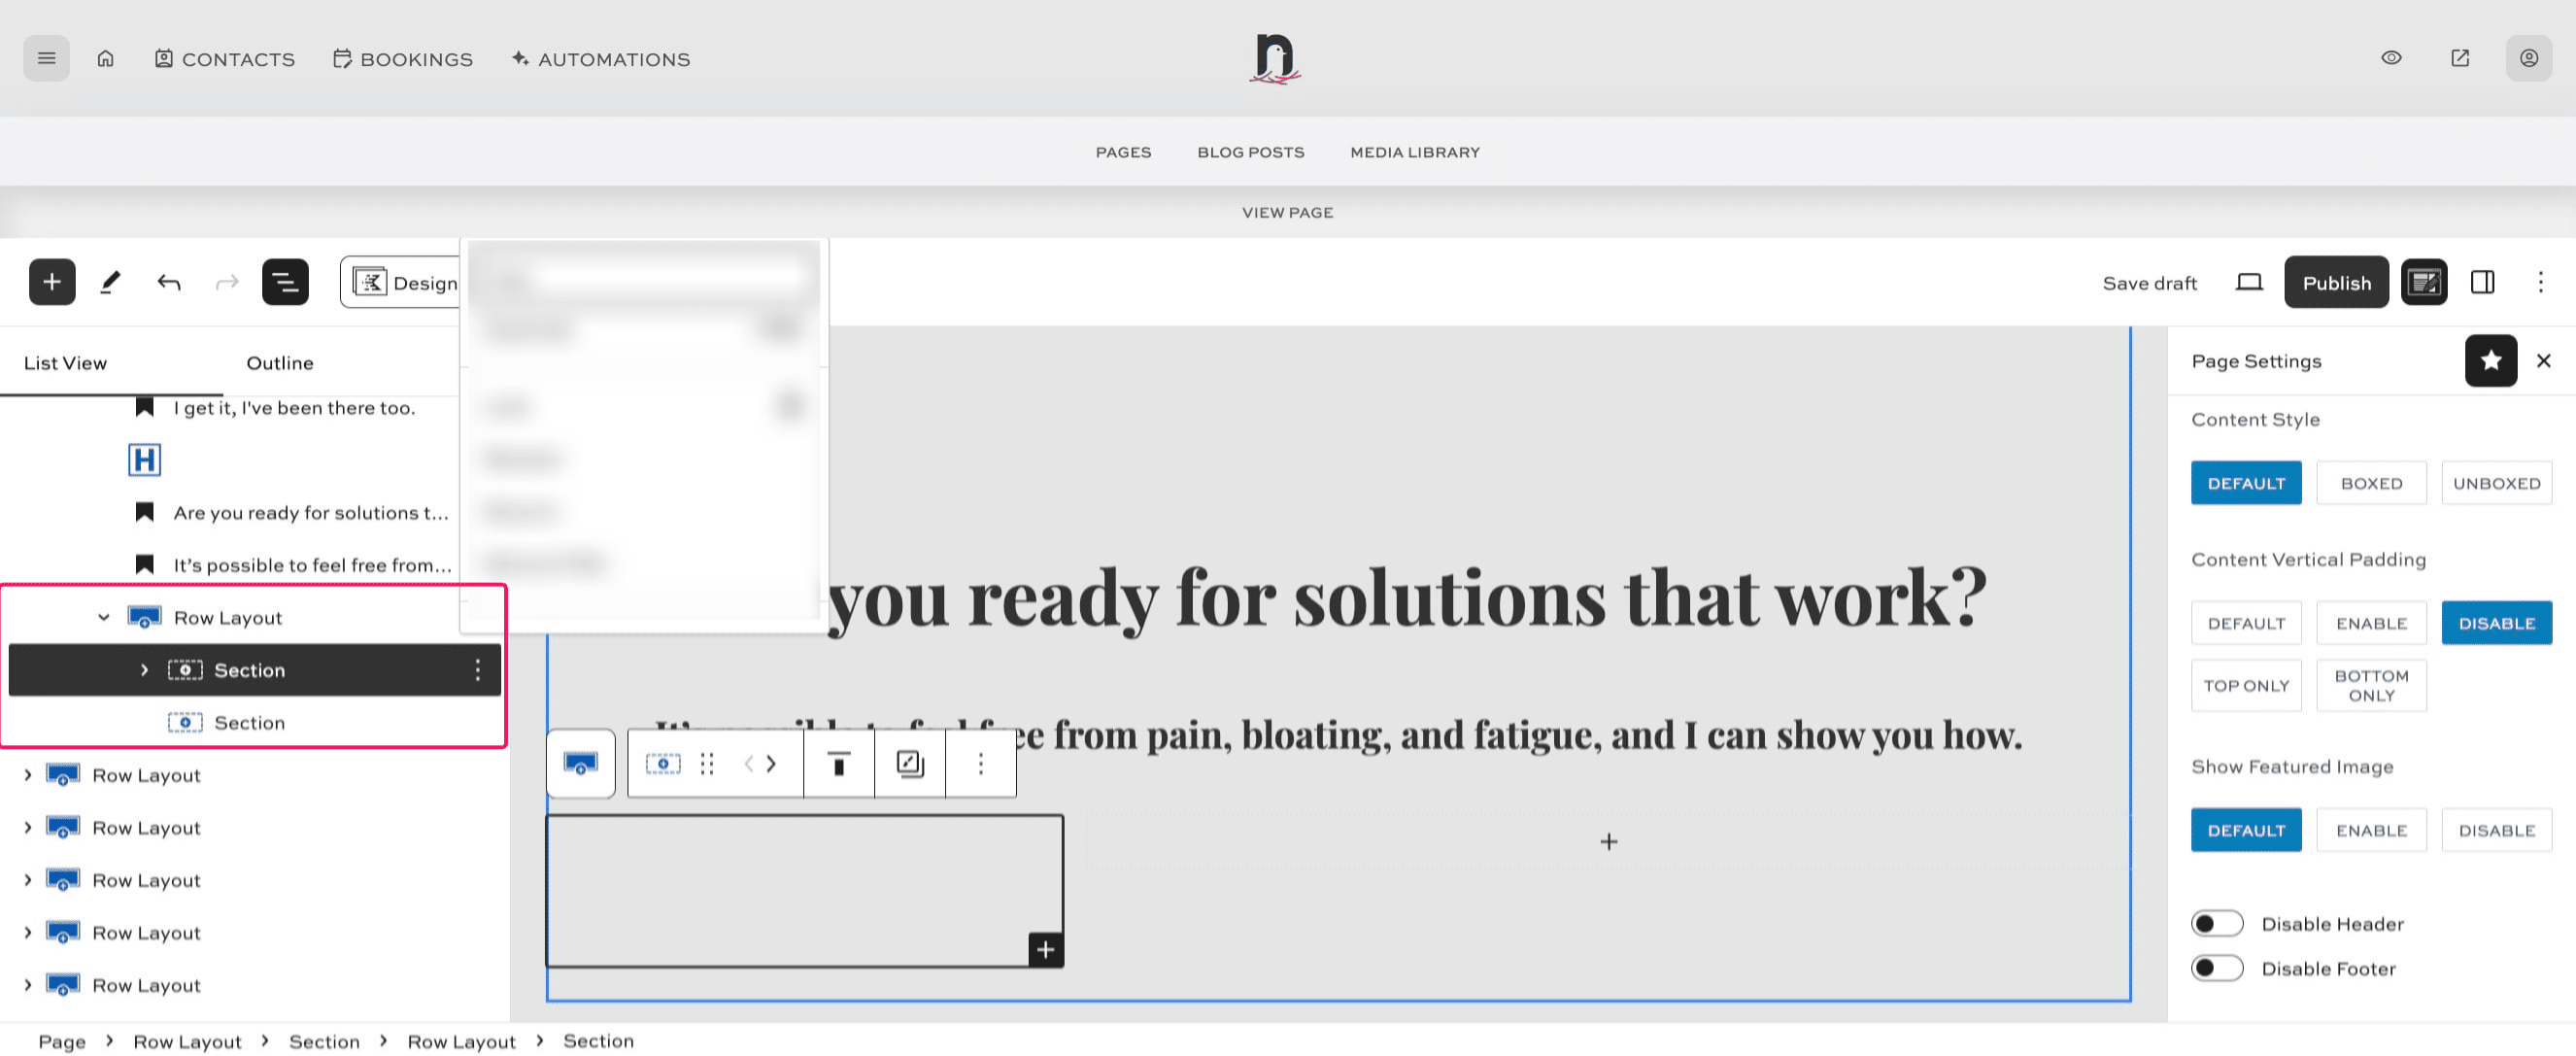Screen dimensions: 2576x1056
Task: Switch to the Outline tab
Action: pos(279,362)
